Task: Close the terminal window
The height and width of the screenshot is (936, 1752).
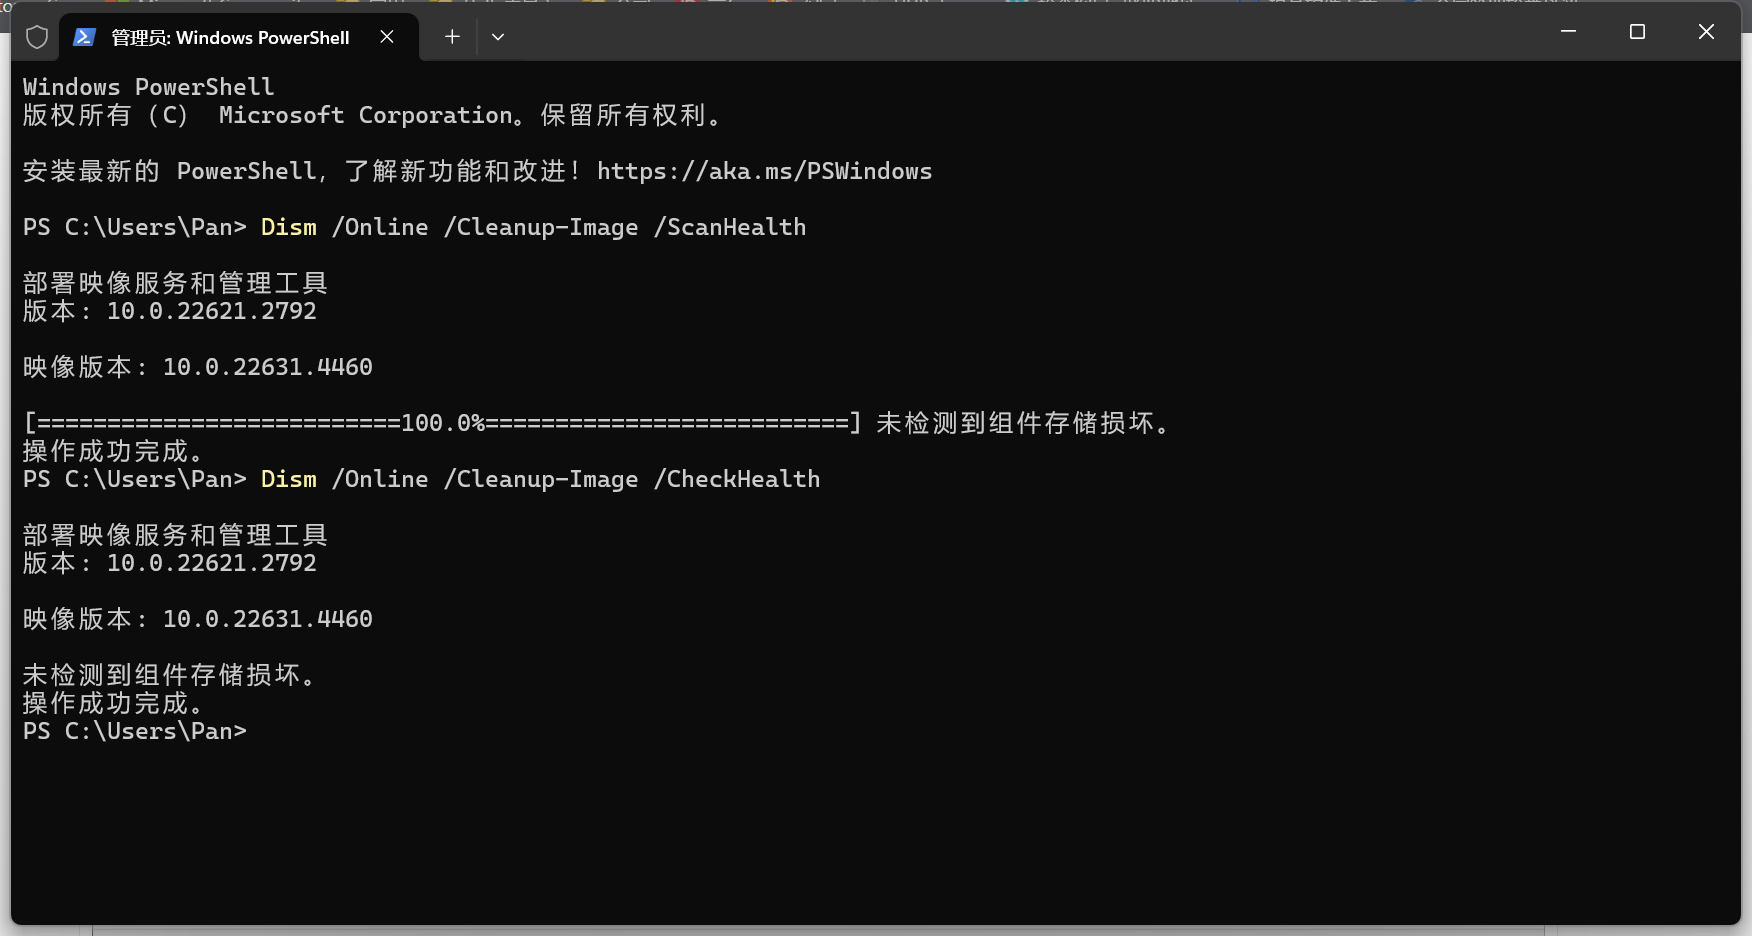Action: [x=1706, y=32]
